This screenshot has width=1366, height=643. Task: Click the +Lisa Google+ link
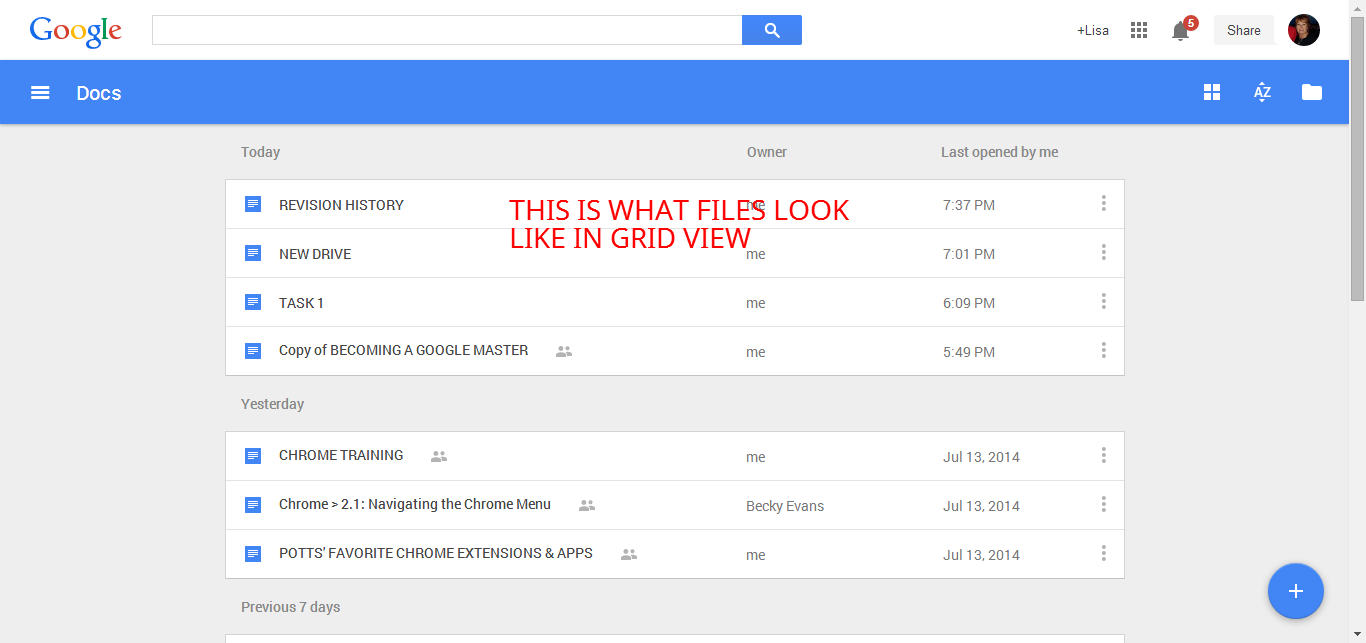point(1093,30)
